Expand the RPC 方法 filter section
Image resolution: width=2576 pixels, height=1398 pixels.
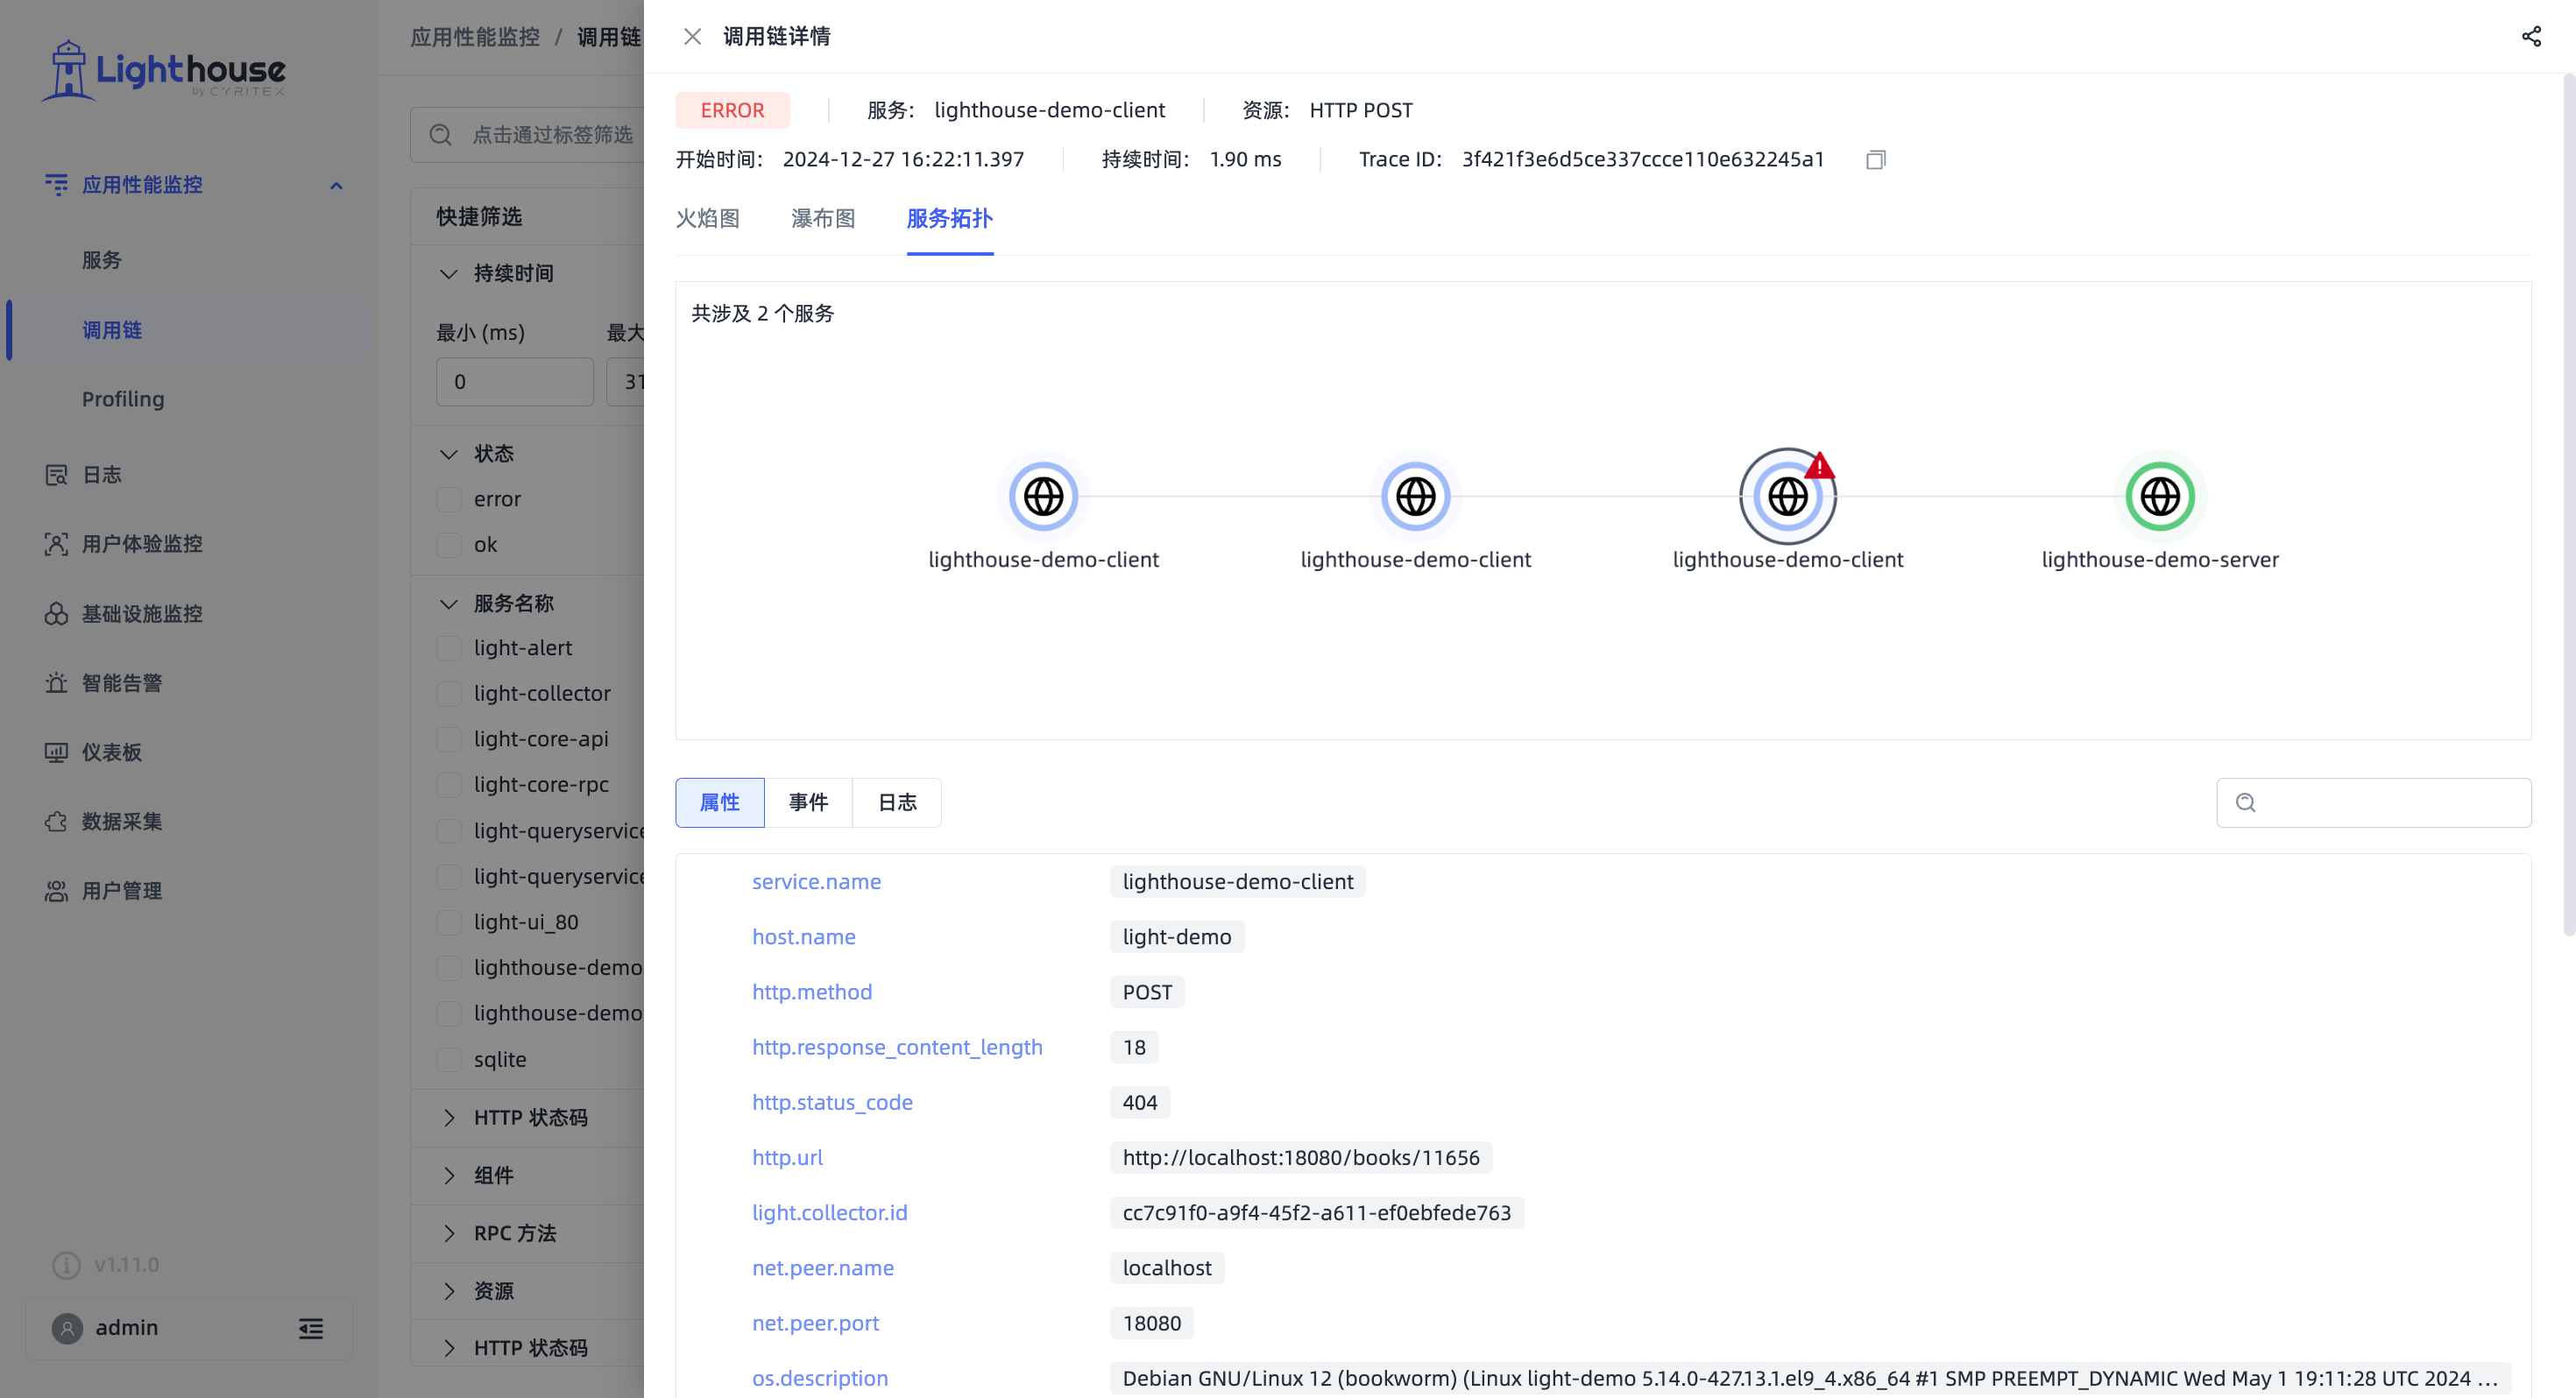[x=449, y=1234]
